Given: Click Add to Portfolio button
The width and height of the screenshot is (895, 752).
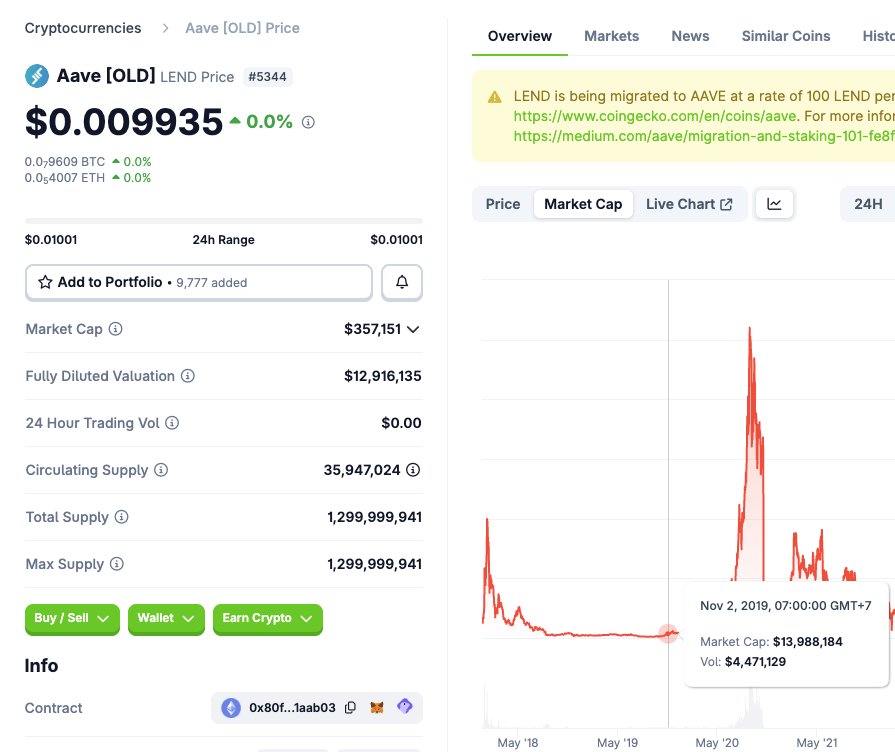Looking at the screenshot, I should [x=199, y=282].
